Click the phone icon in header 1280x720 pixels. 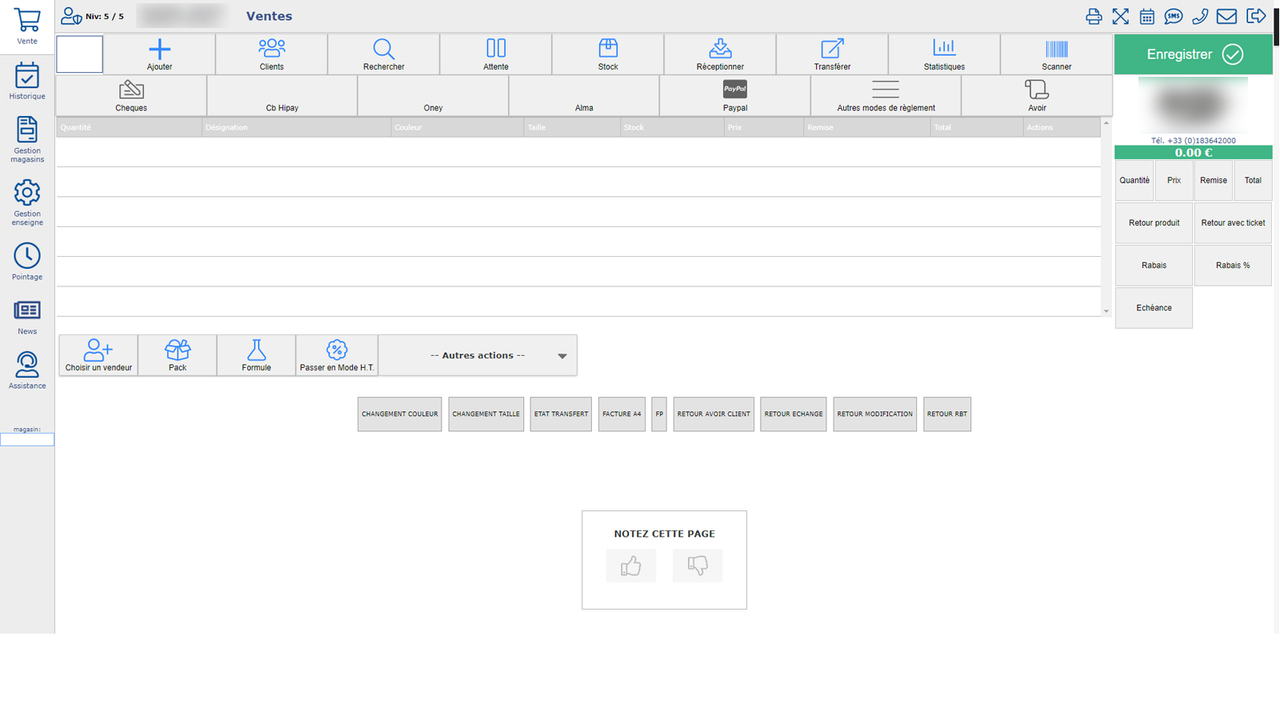1200,16
